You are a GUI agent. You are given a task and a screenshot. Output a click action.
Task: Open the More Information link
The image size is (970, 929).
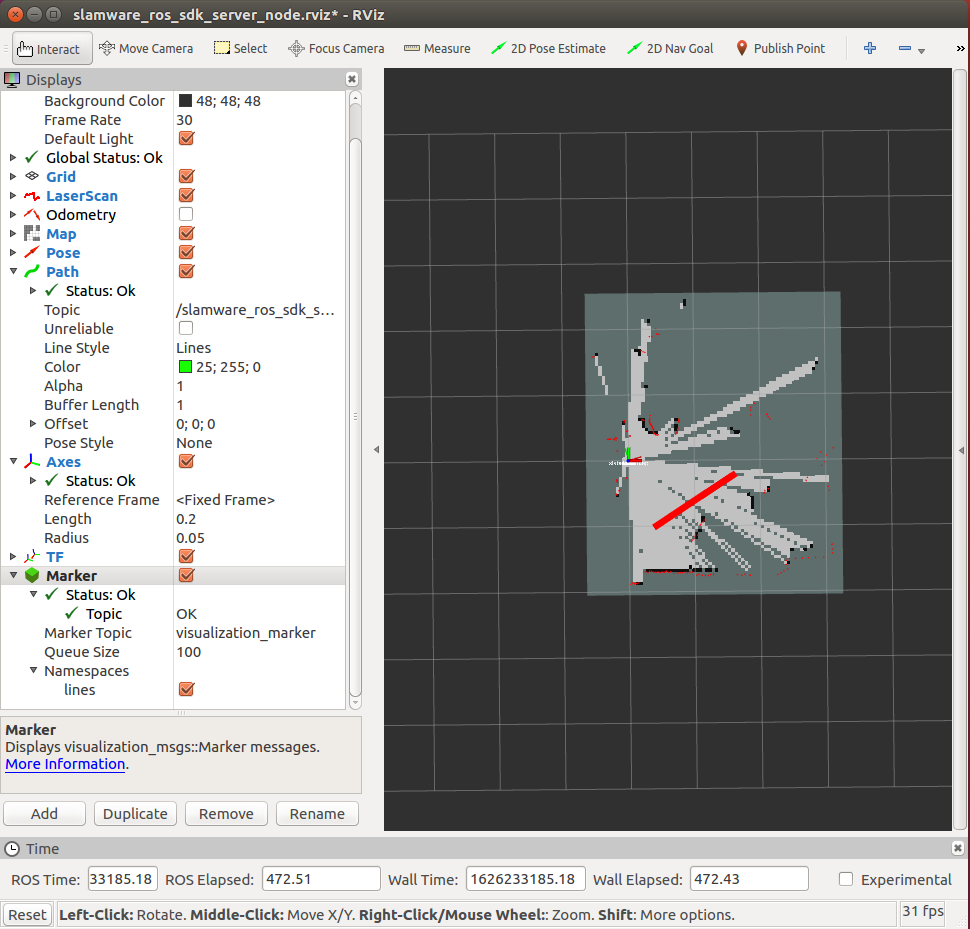[x=64, y=764]
